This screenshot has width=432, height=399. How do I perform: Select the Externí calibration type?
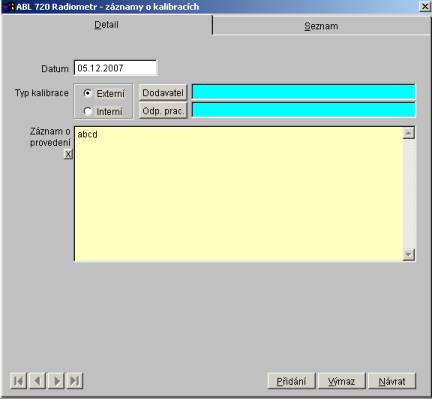tap(88, 93)
